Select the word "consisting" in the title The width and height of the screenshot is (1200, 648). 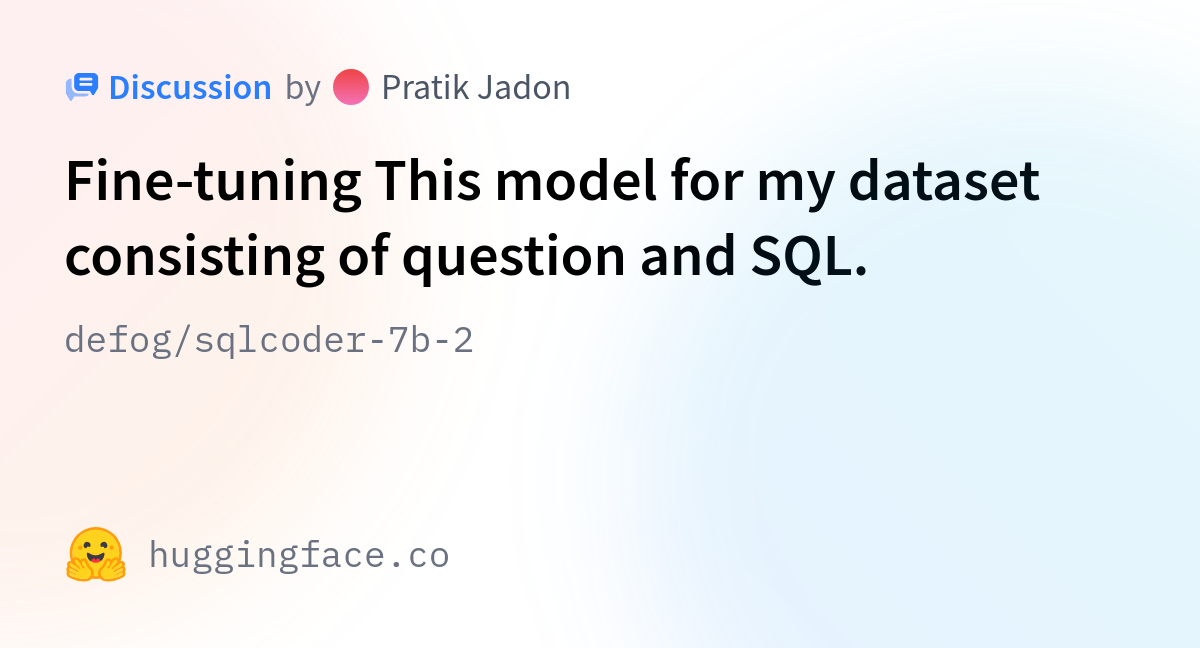click(194, 259)
